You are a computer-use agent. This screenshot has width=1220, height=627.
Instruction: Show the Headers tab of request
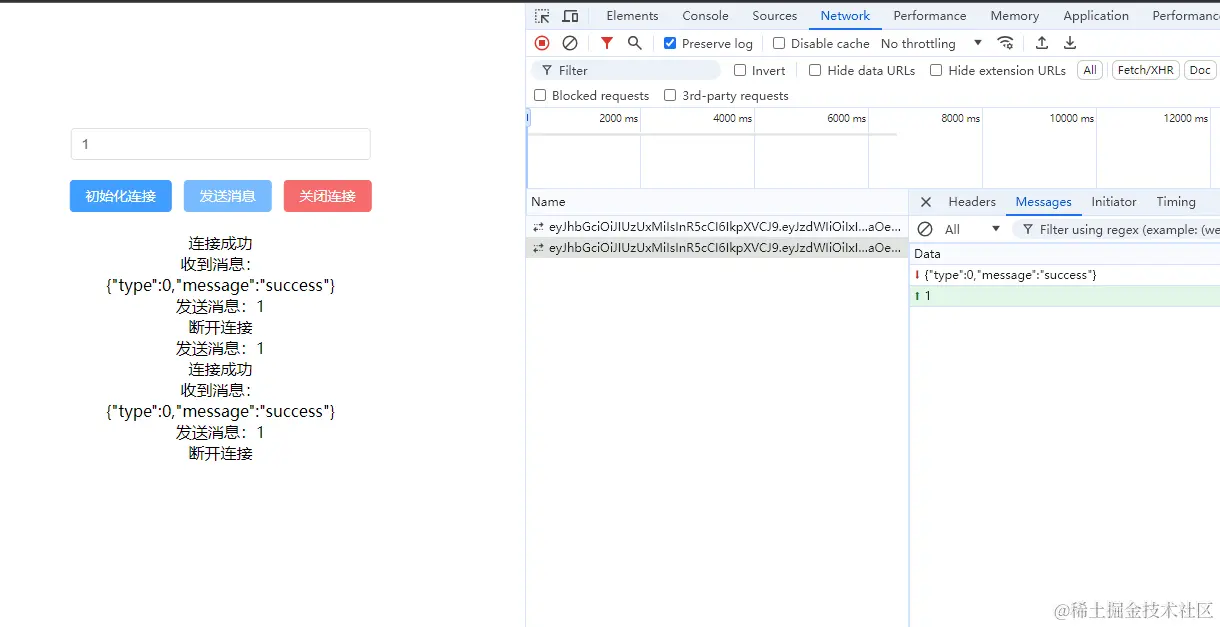click(972, 202)
